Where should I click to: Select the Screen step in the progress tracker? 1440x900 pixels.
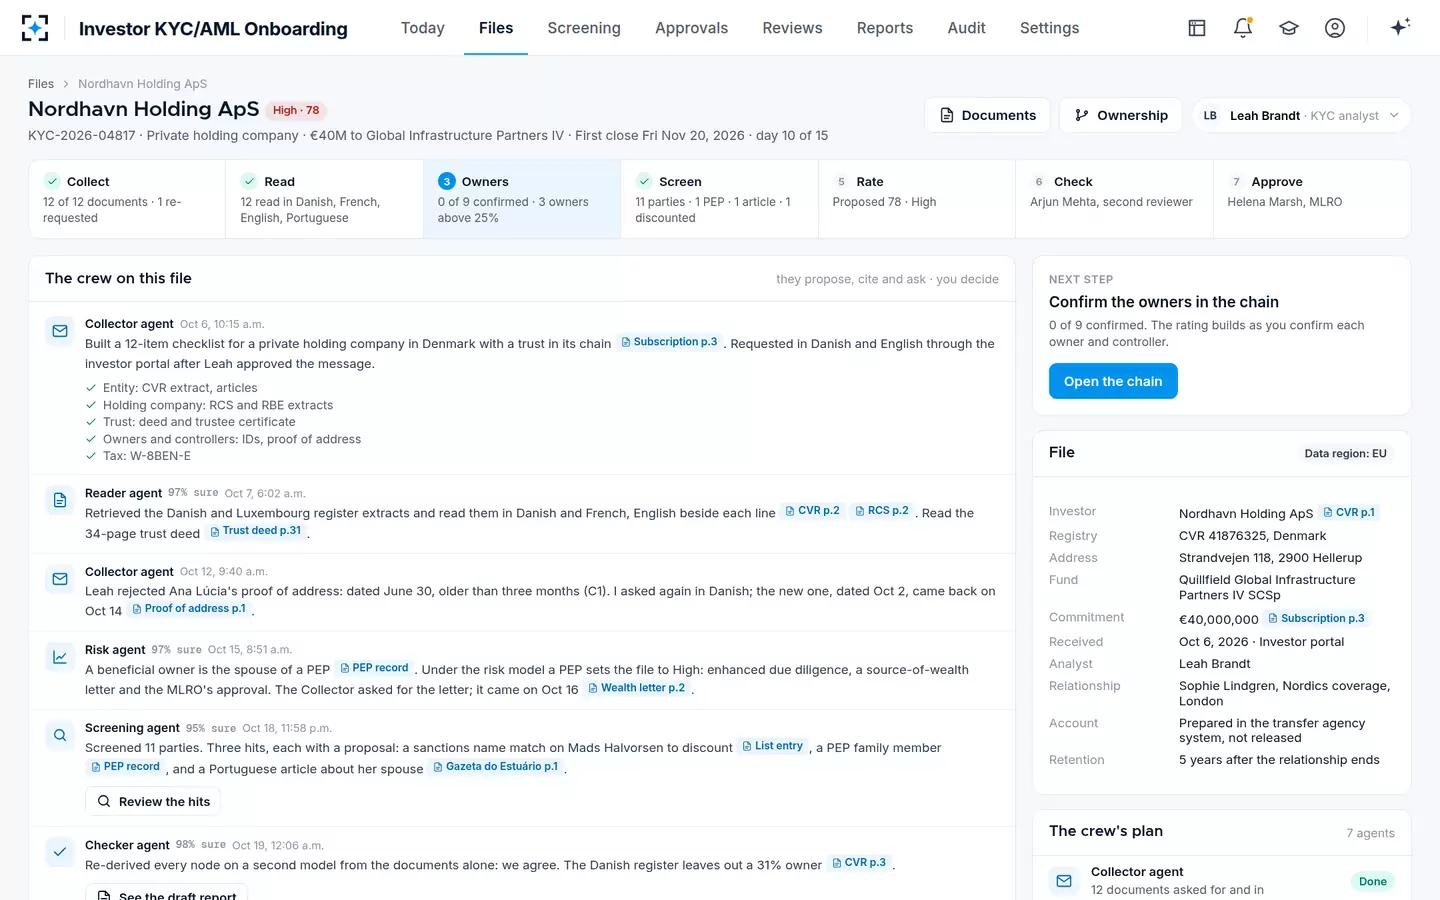tap(719, 199)
